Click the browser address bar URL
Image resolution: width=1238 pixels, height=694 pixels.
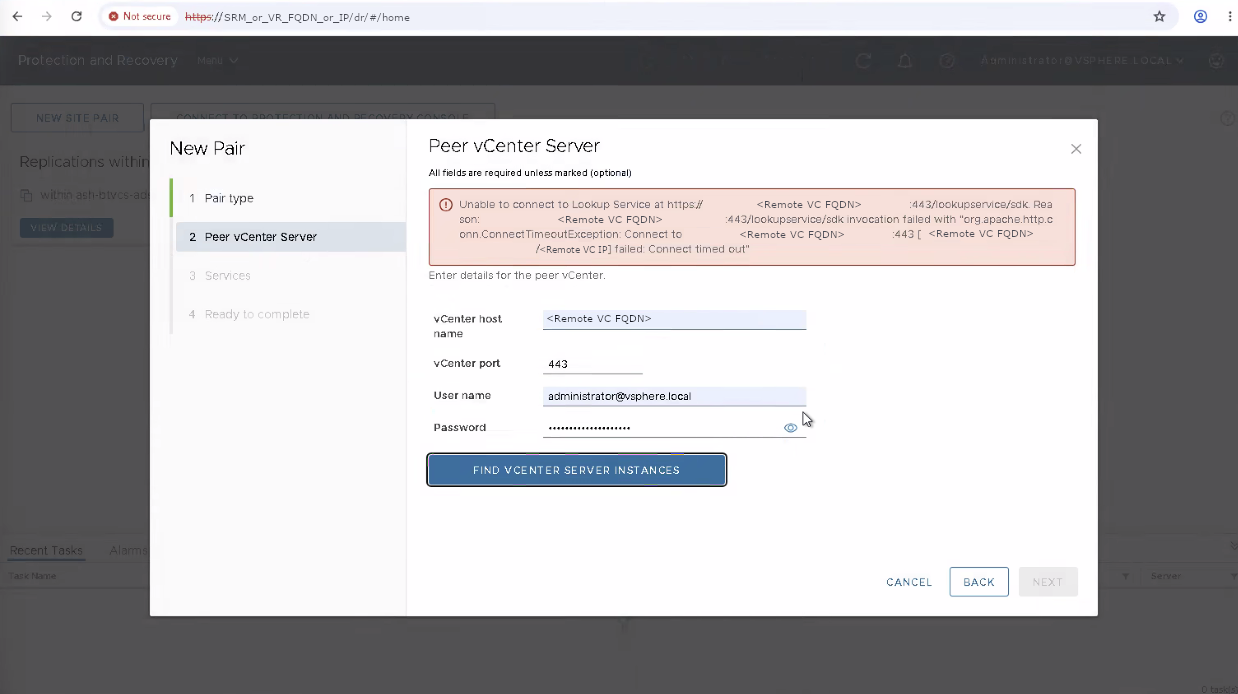tap(297, 17)
